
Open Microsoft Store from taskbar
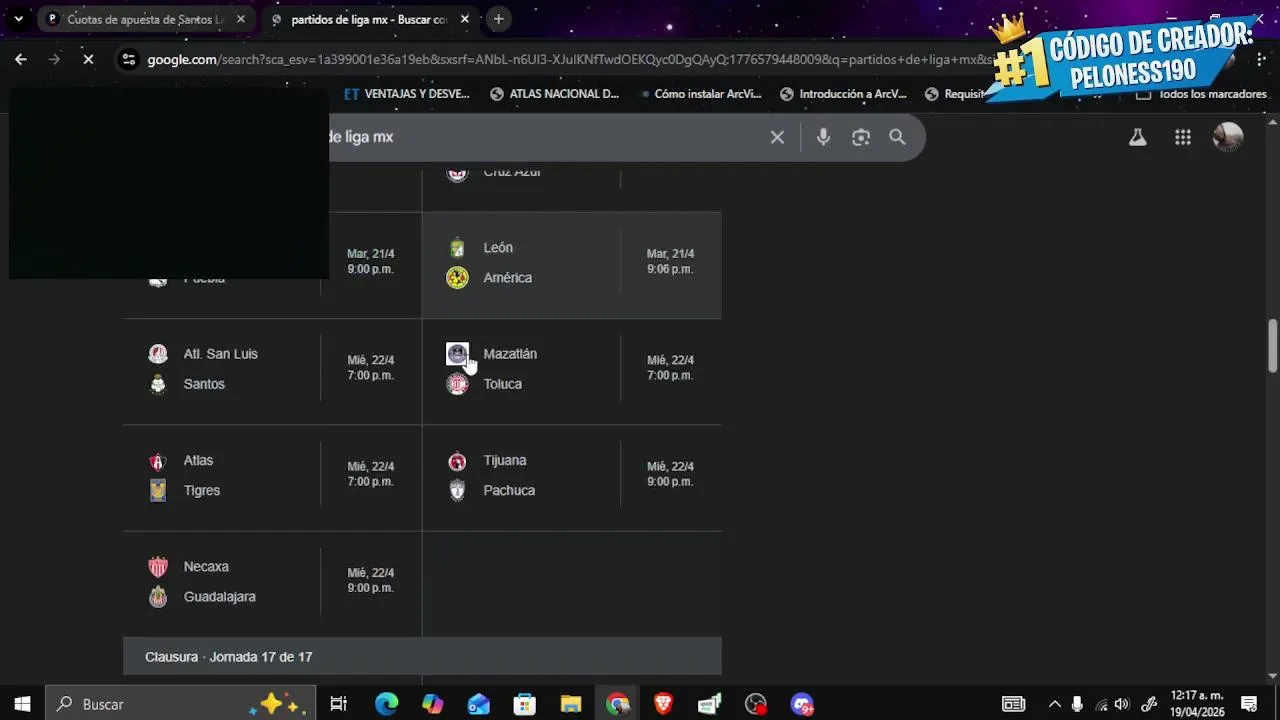525,704
